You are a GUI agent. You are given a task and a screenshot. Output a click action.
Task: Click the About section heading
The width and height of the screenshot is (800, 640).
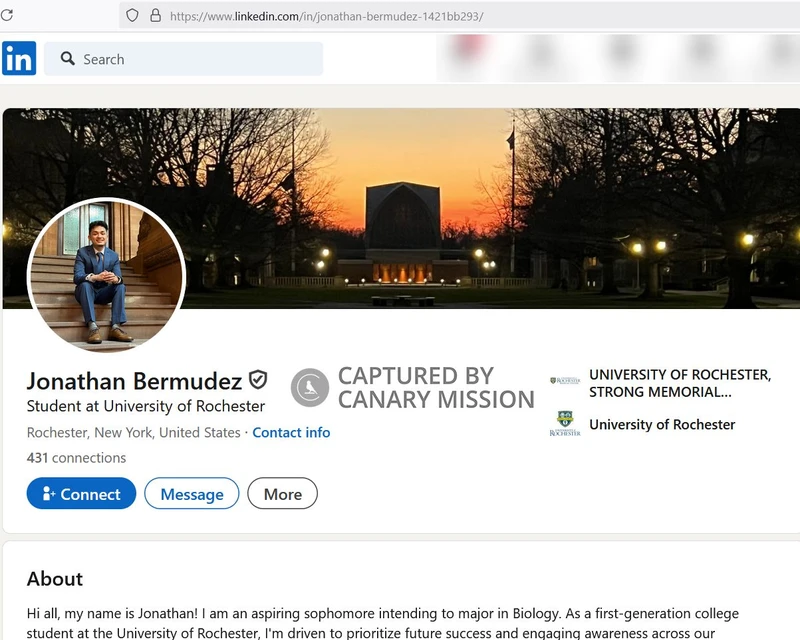pos(55,579)
